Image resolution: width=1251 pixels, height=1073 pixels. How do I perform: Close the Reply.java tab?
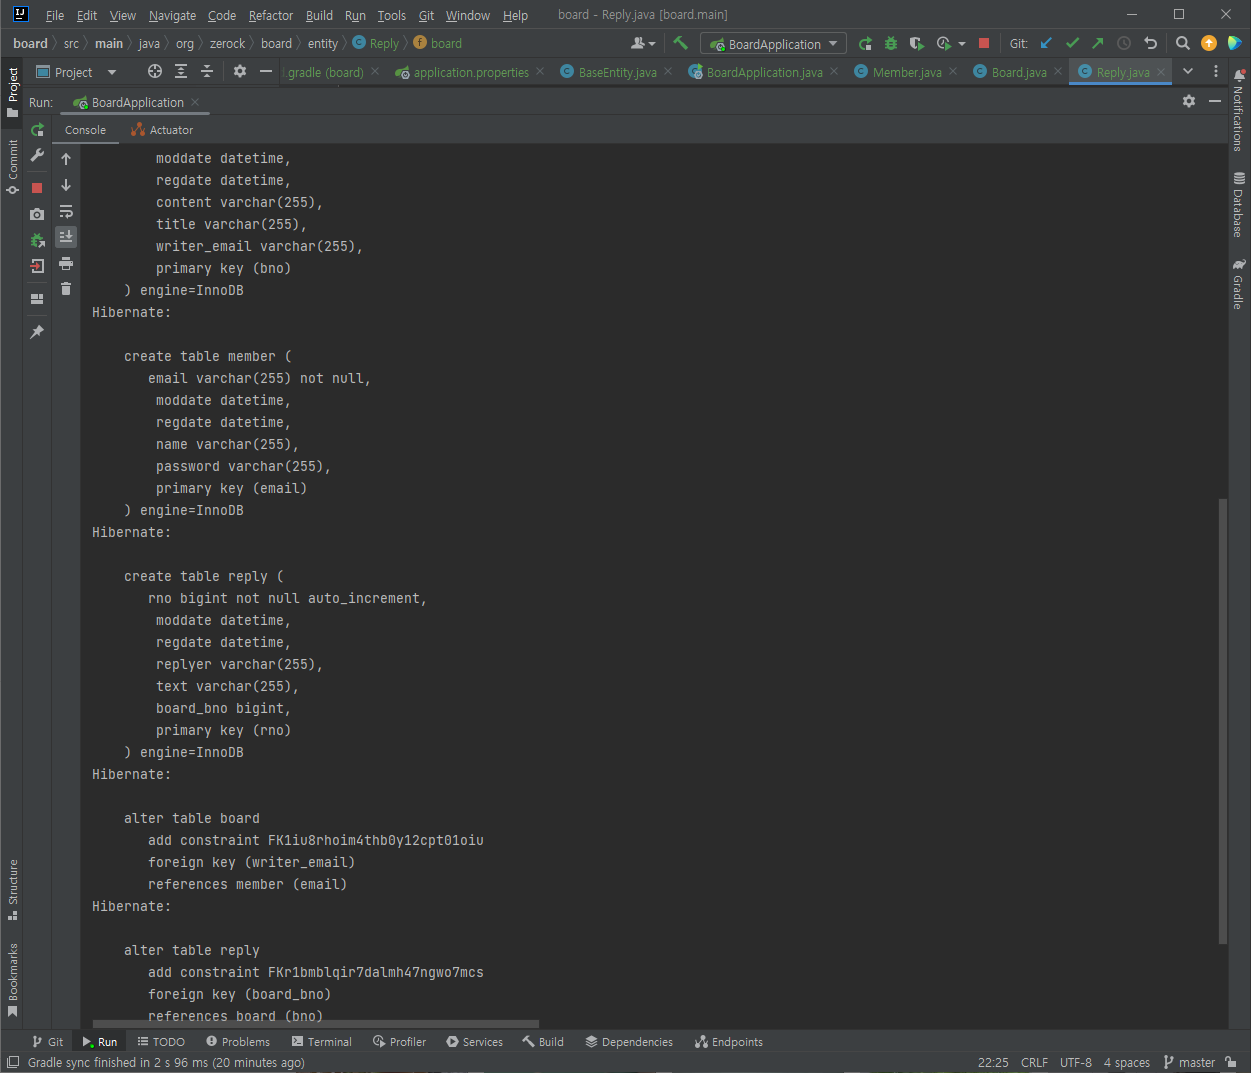(1161, 72)
